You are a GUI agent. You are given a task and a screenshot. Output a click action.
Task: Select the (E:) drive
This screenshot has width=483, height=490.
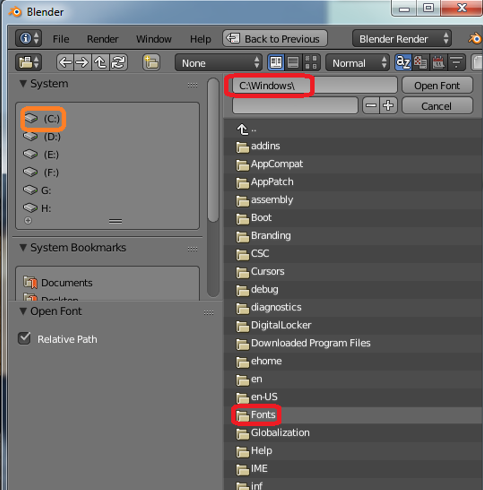coord(41,154)
